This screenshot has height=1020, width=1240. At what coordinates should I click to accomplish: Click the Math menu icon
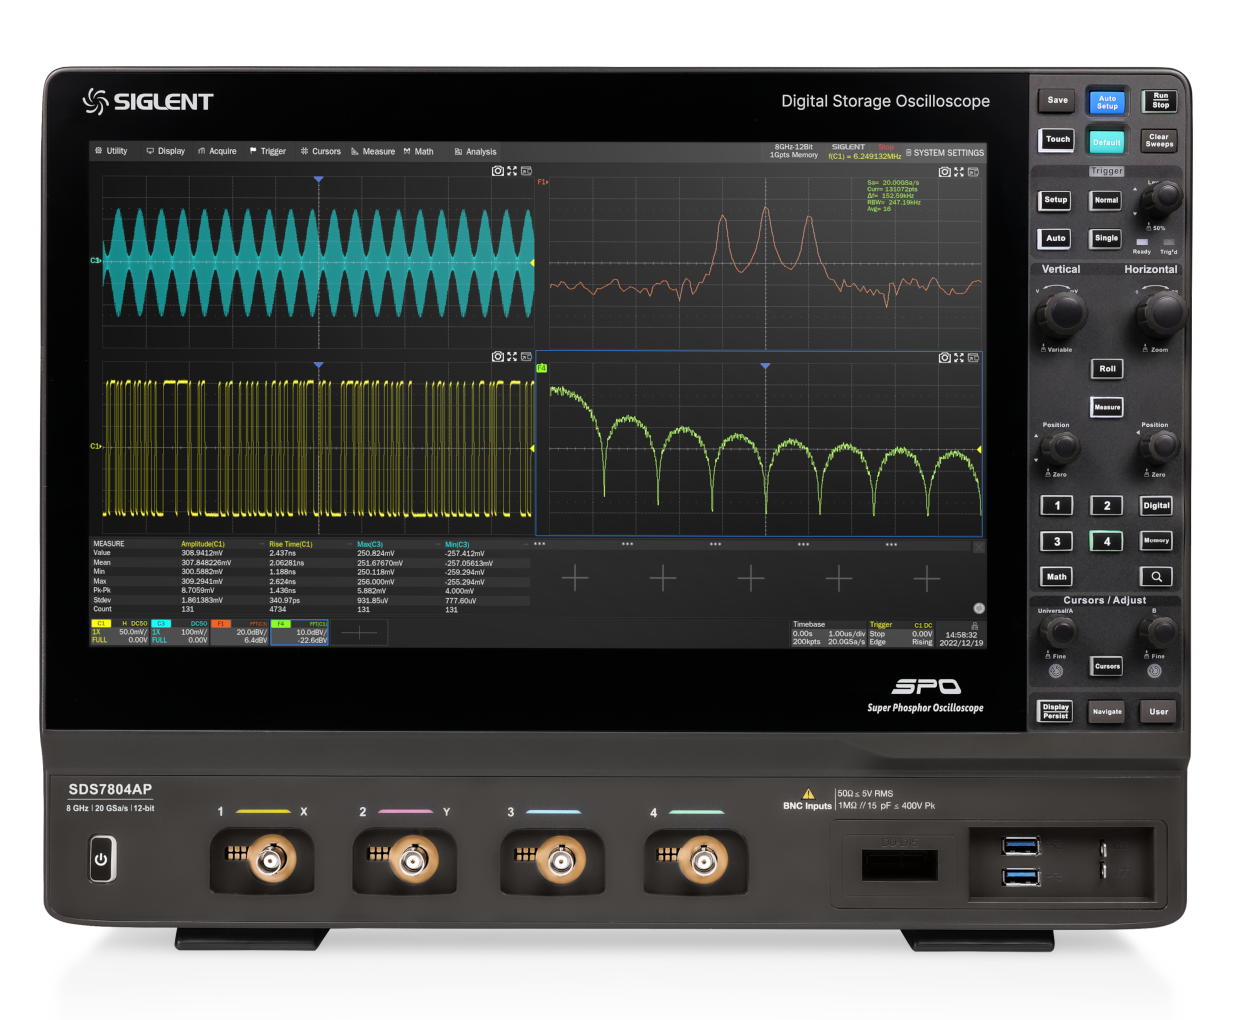tap(407, 151)
